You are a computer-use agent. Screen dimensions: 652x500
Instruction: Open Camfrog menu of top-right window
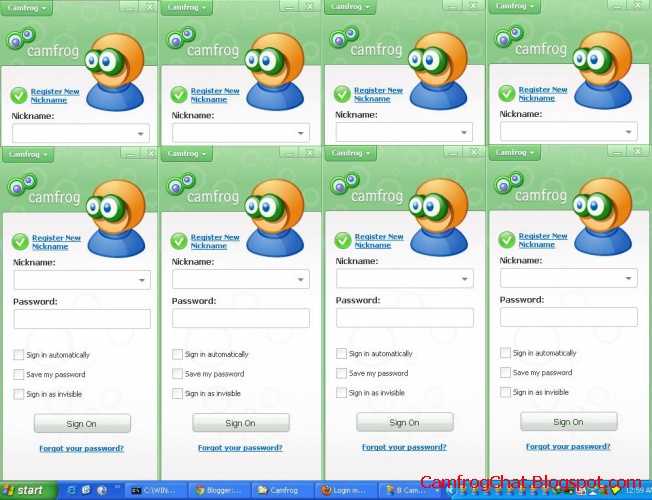click(515, 6)
